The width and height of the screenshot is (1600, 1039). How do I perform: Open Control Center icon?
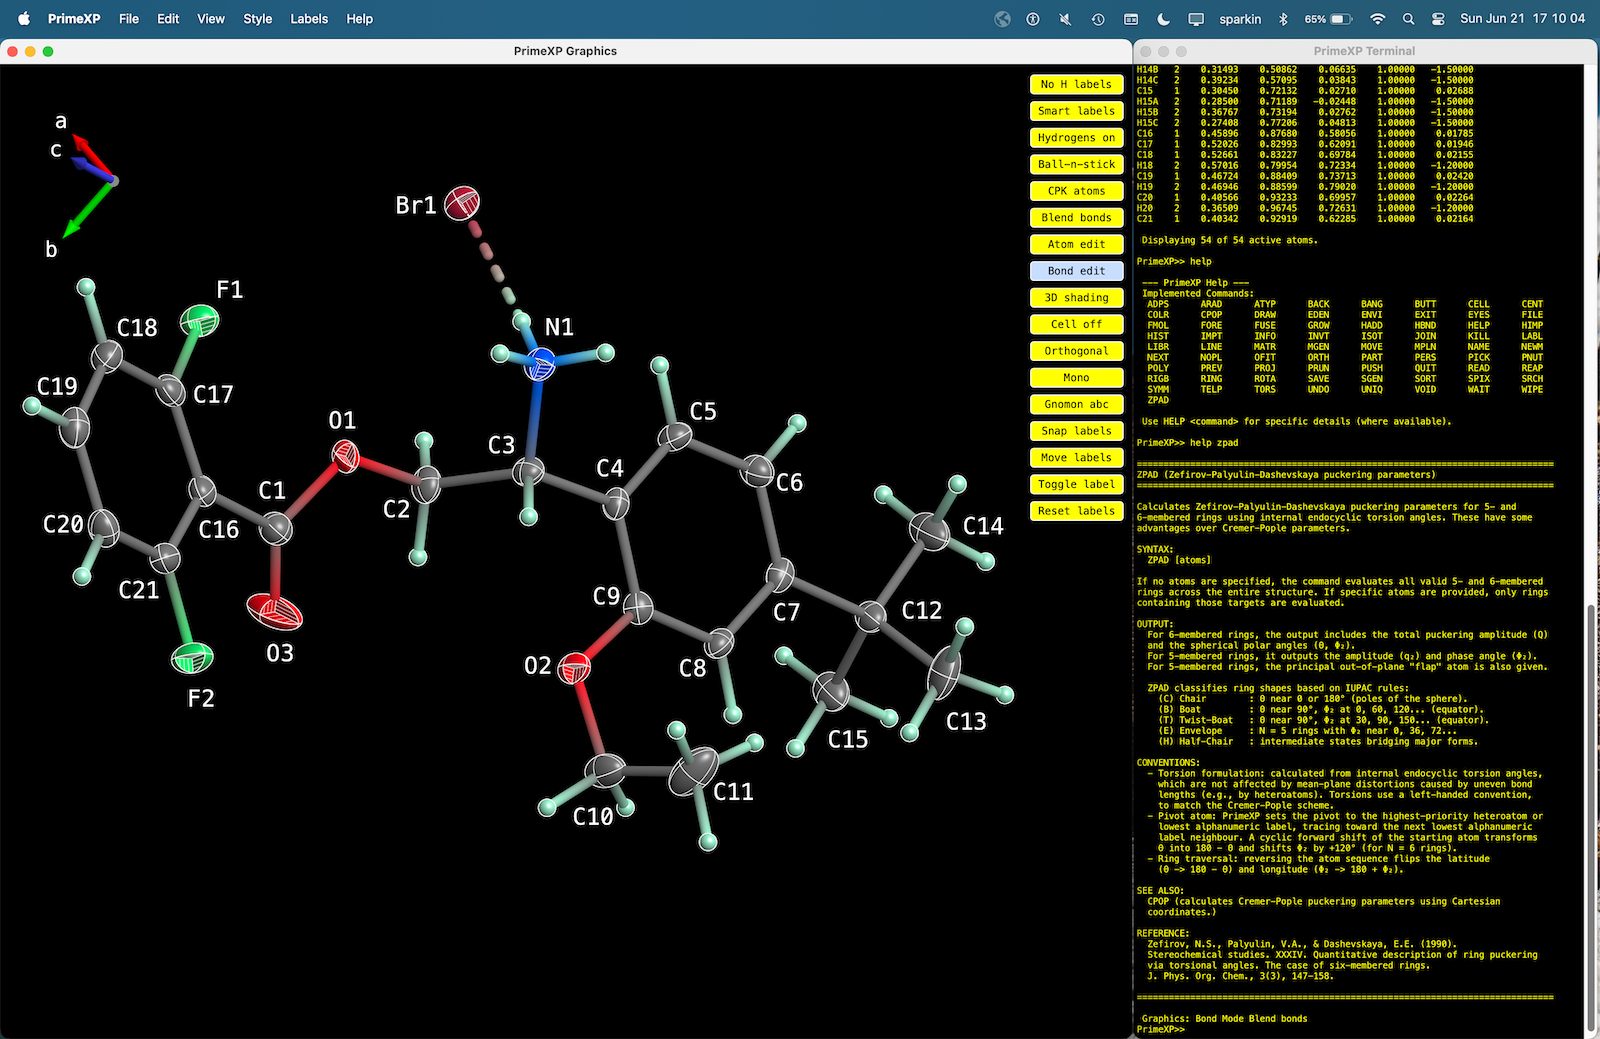pos(1438,19)
